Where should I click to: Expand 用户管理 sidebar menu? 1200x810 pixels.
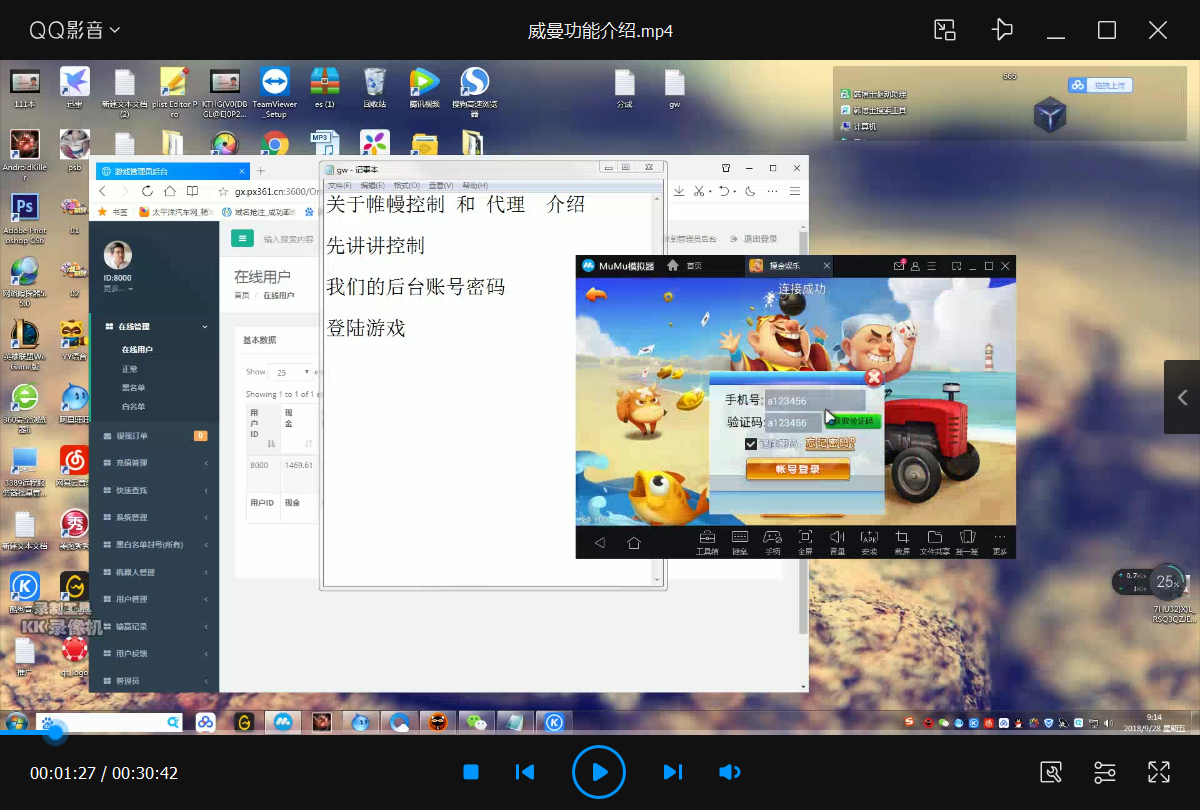pos(154,599)
